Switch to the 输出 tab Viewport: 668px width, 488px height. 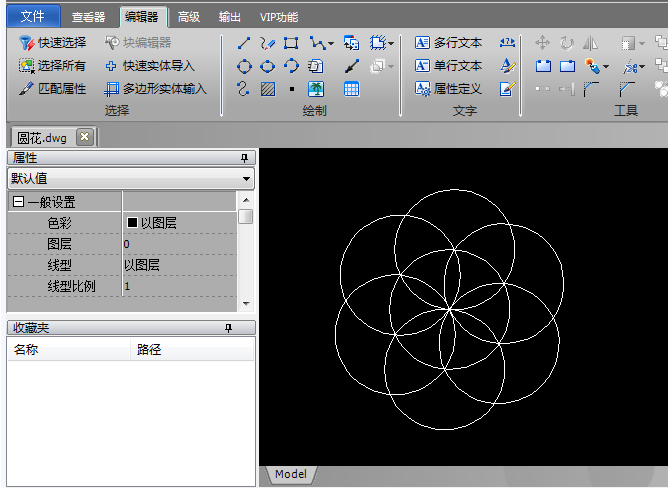click(230, 17)
